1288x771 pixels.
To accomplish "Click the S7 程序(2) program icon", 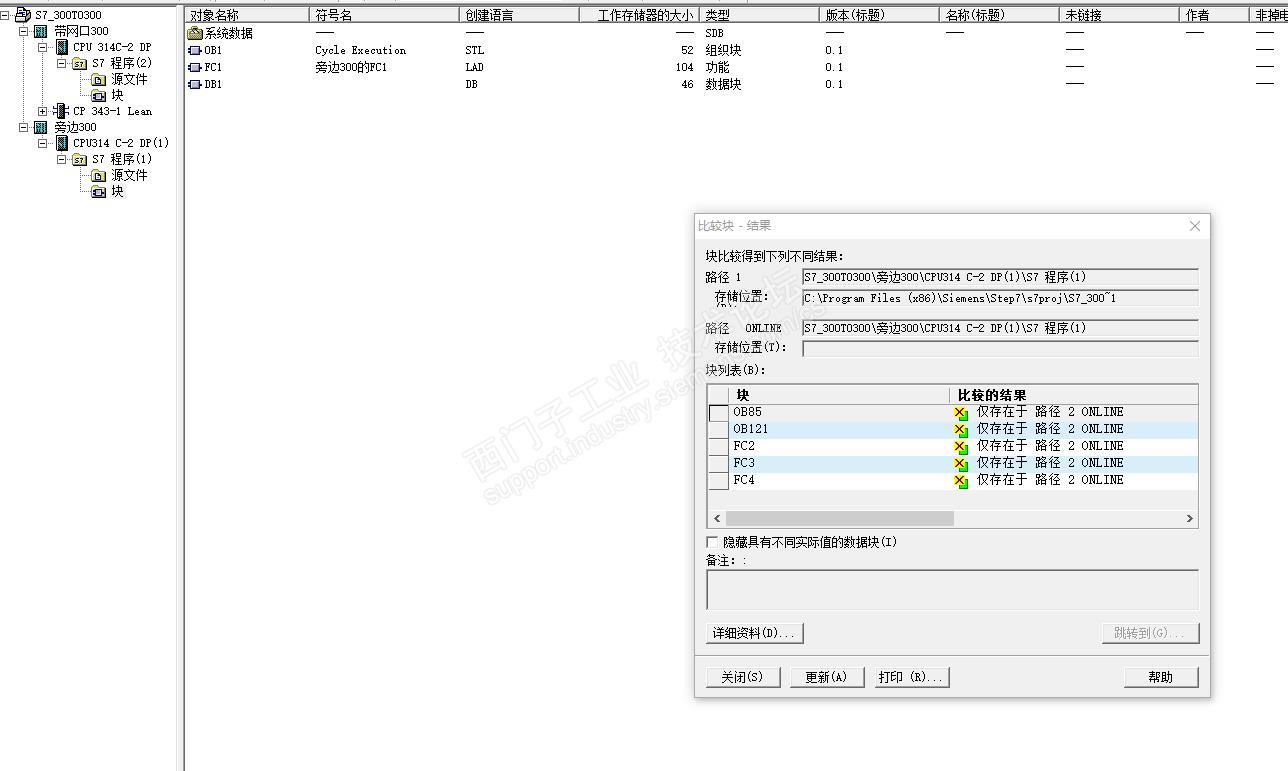I will point(80,63).
